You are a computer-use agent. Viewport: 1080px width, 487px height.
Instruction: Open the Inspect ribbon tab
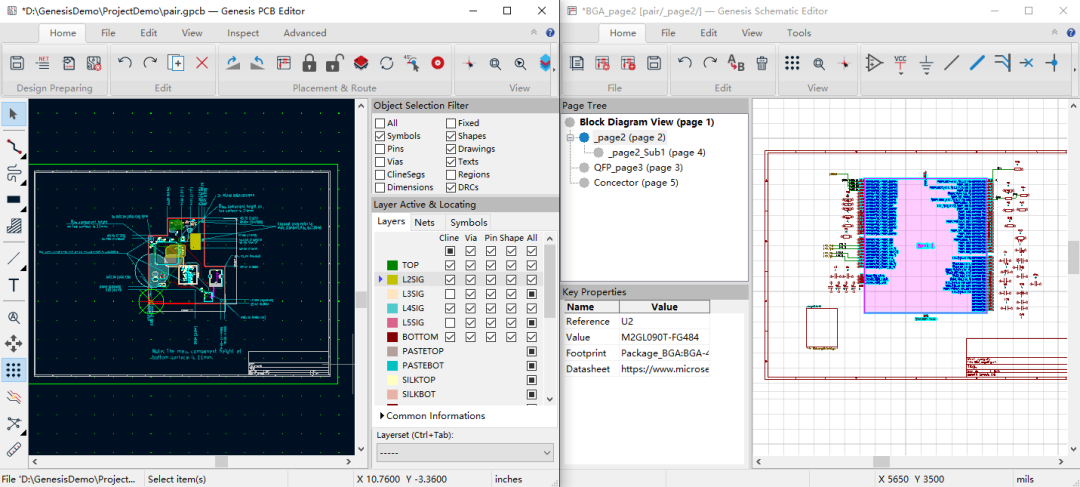(243, 33)
